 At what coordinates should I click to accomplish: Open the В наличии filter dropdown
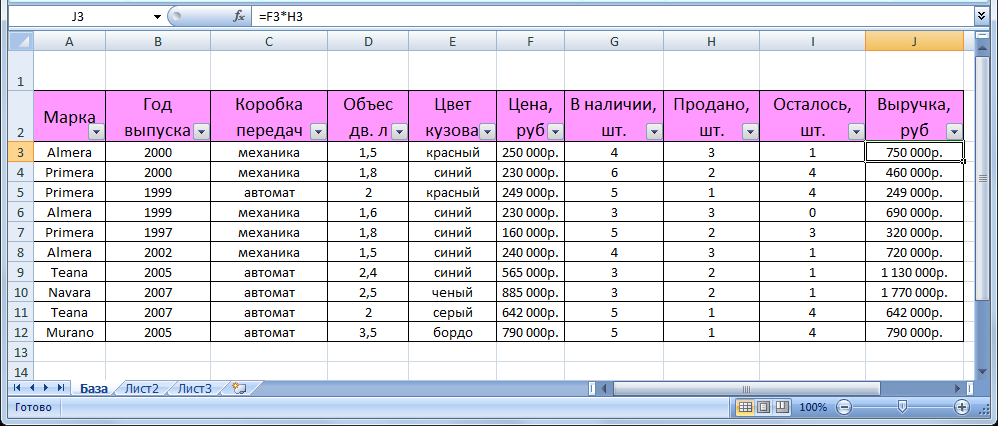point(654,132)
